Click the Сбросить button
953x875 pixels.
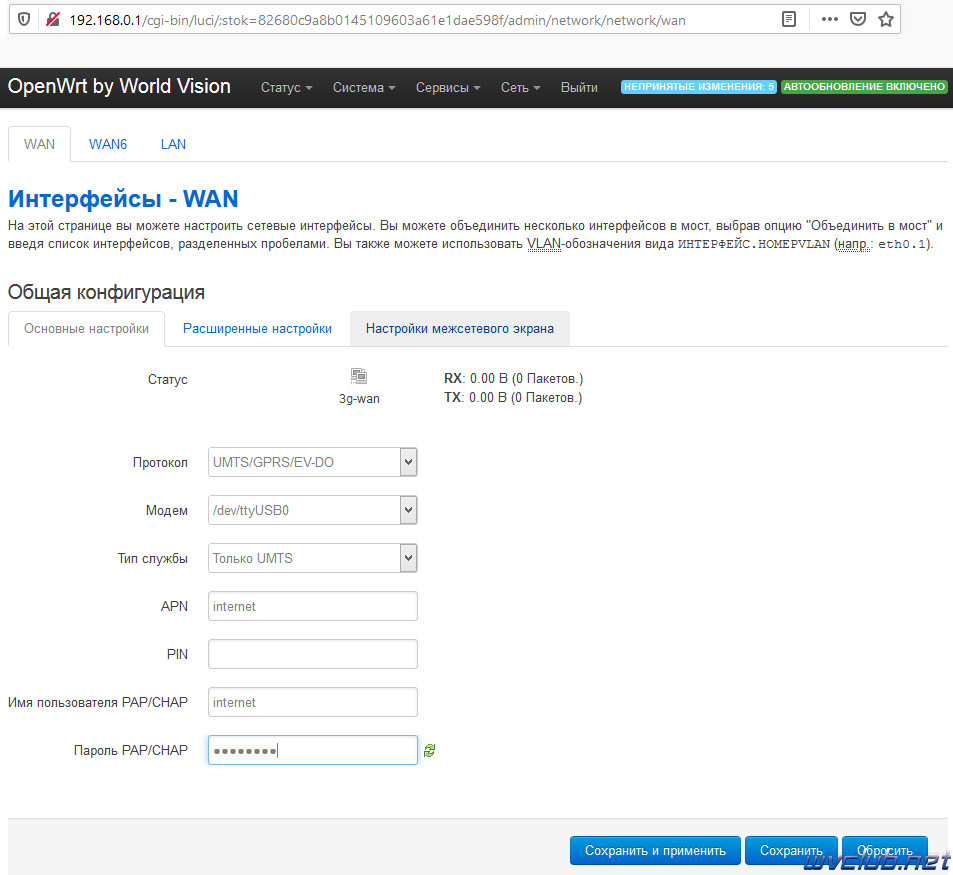point(885,850)
